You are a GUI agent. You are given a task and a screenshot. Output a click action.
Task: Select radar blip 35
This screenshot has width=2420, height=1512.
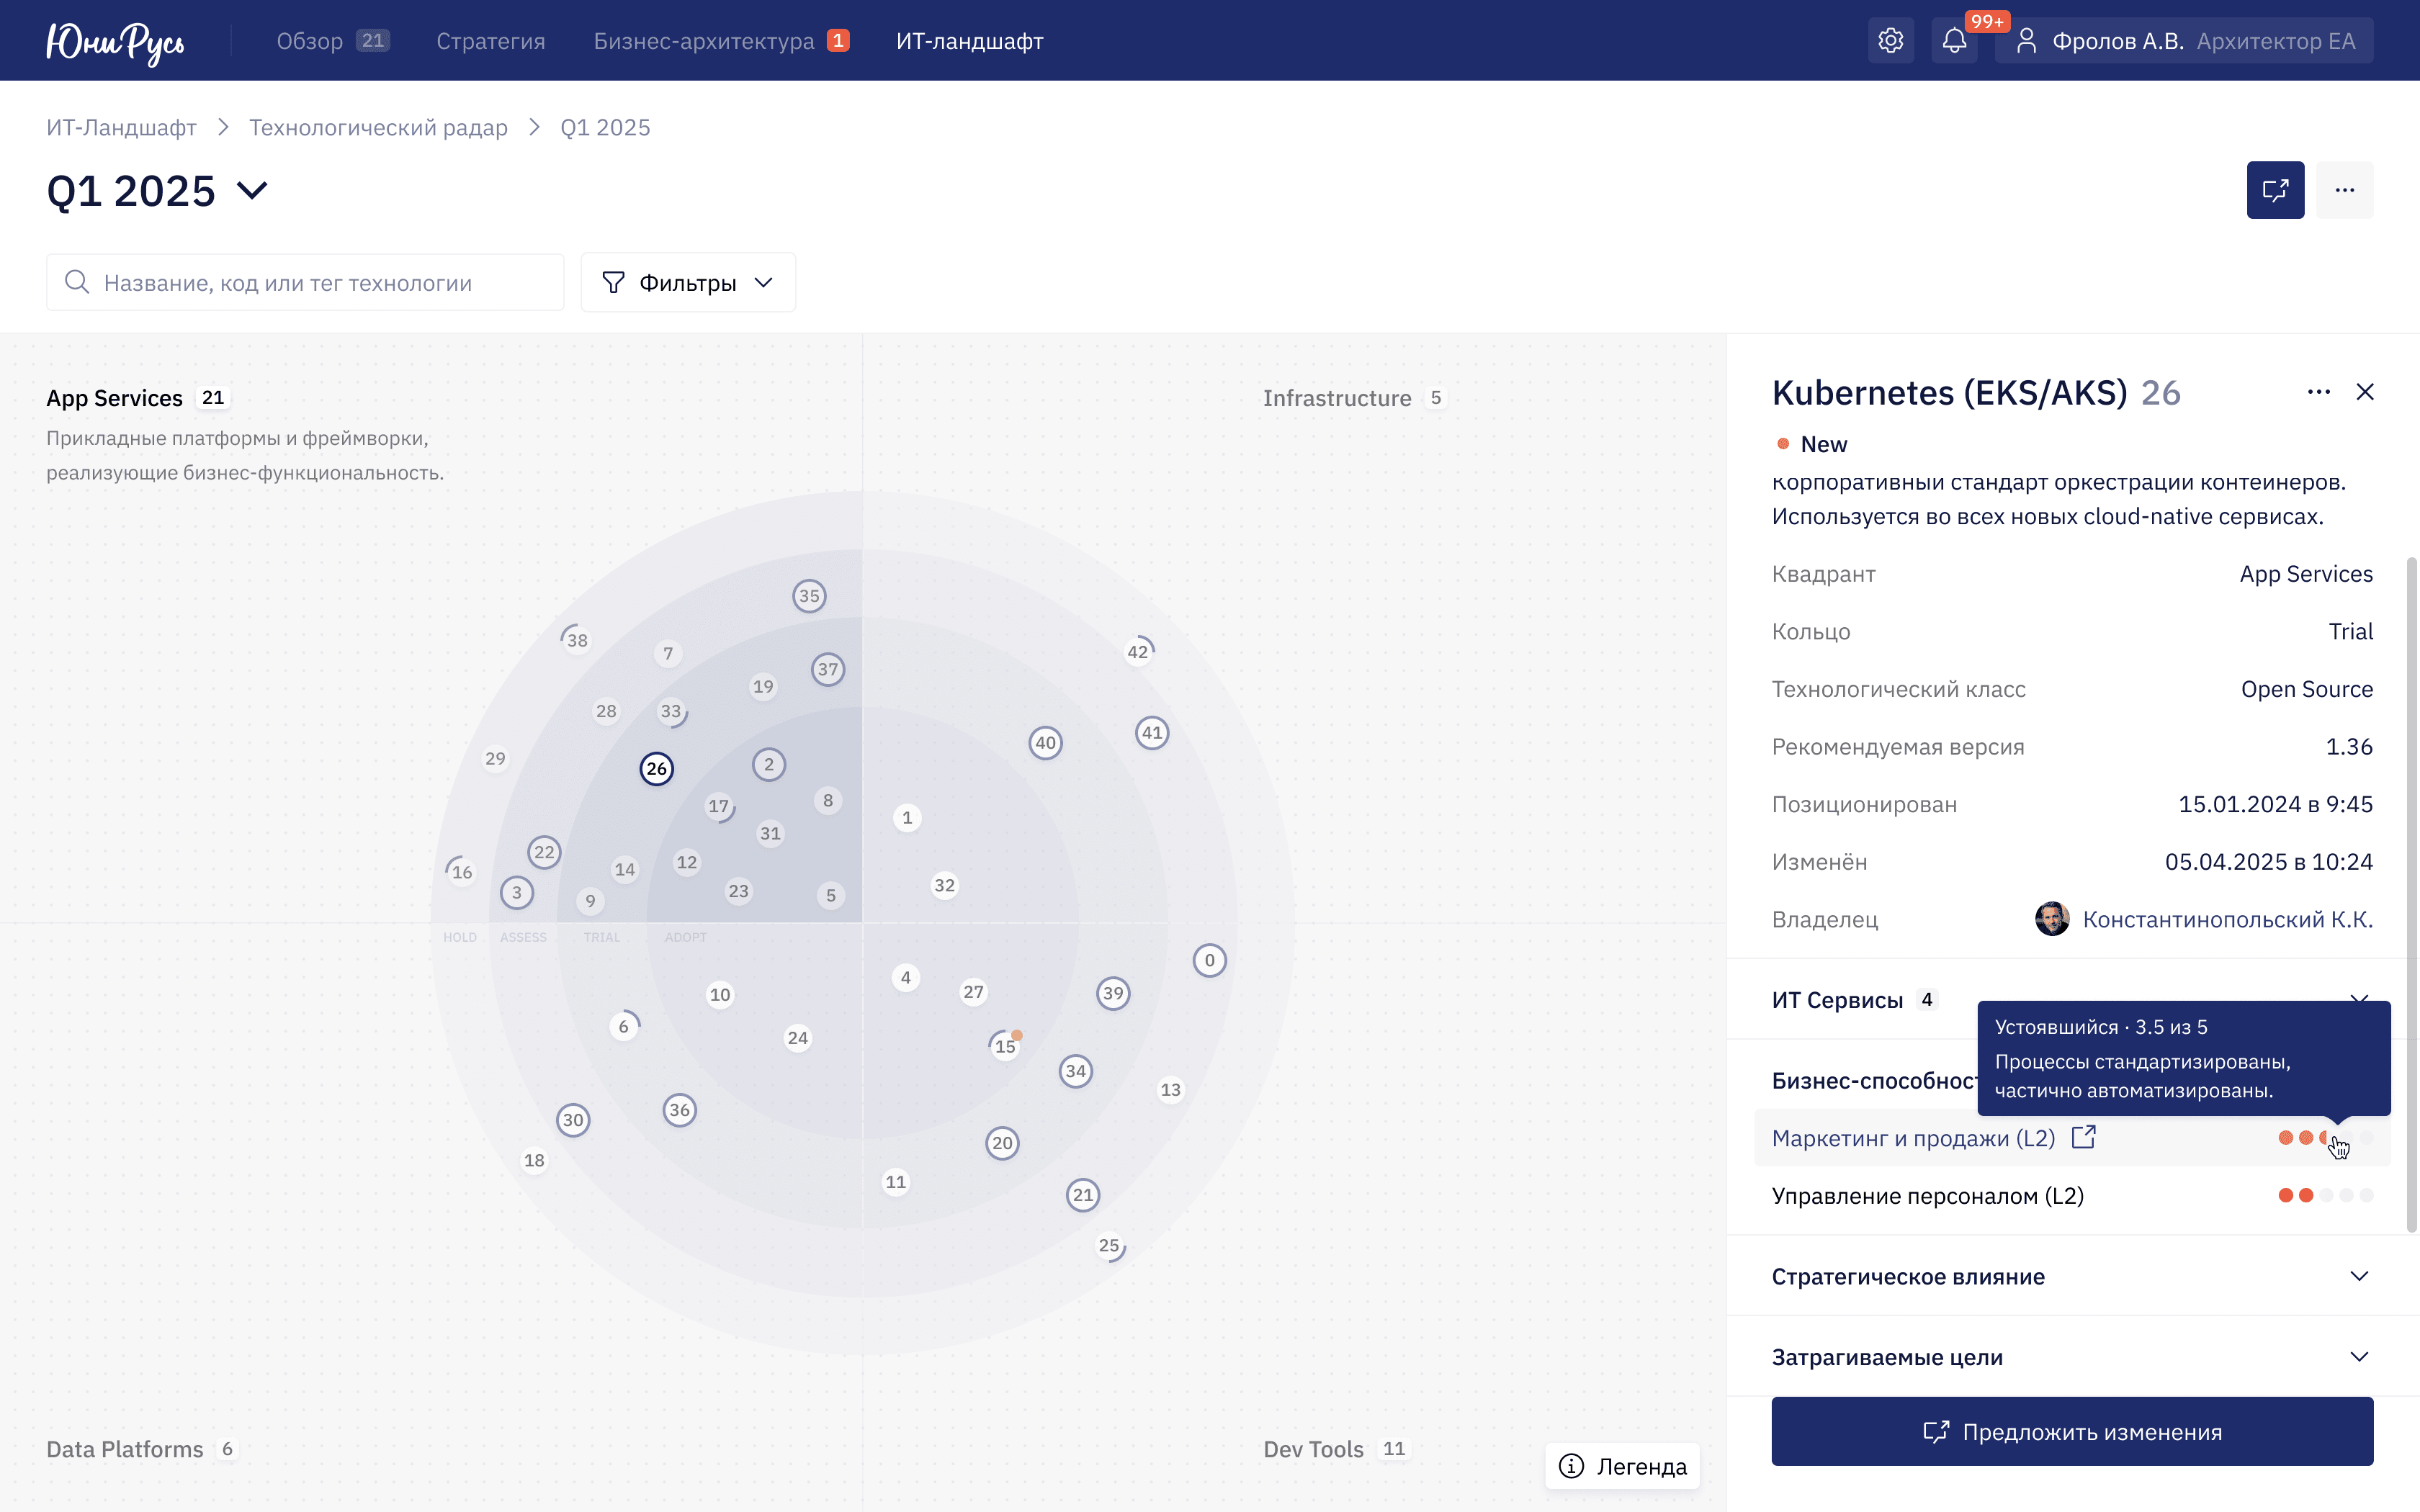809,596
